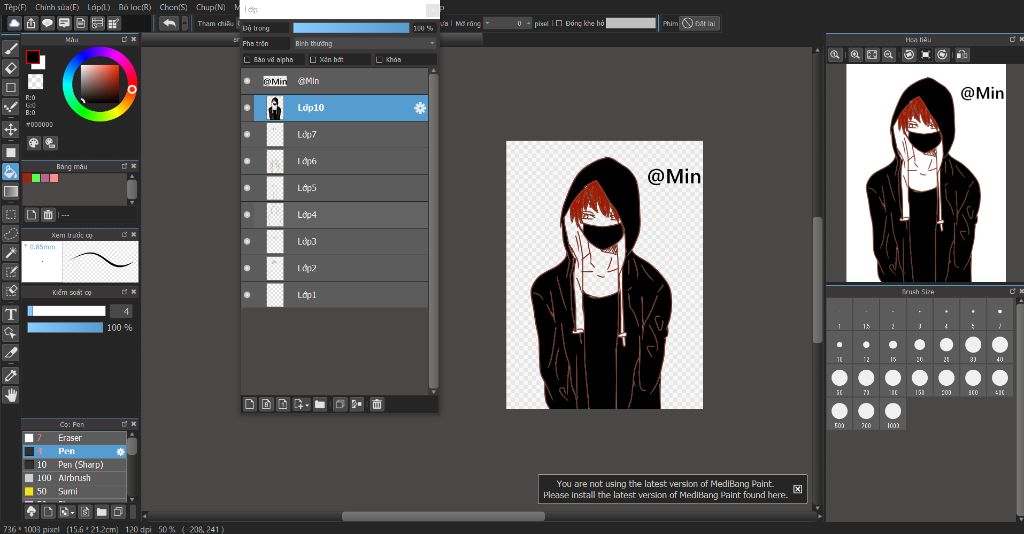Click the foreground black color swatch

click(33, 57)
